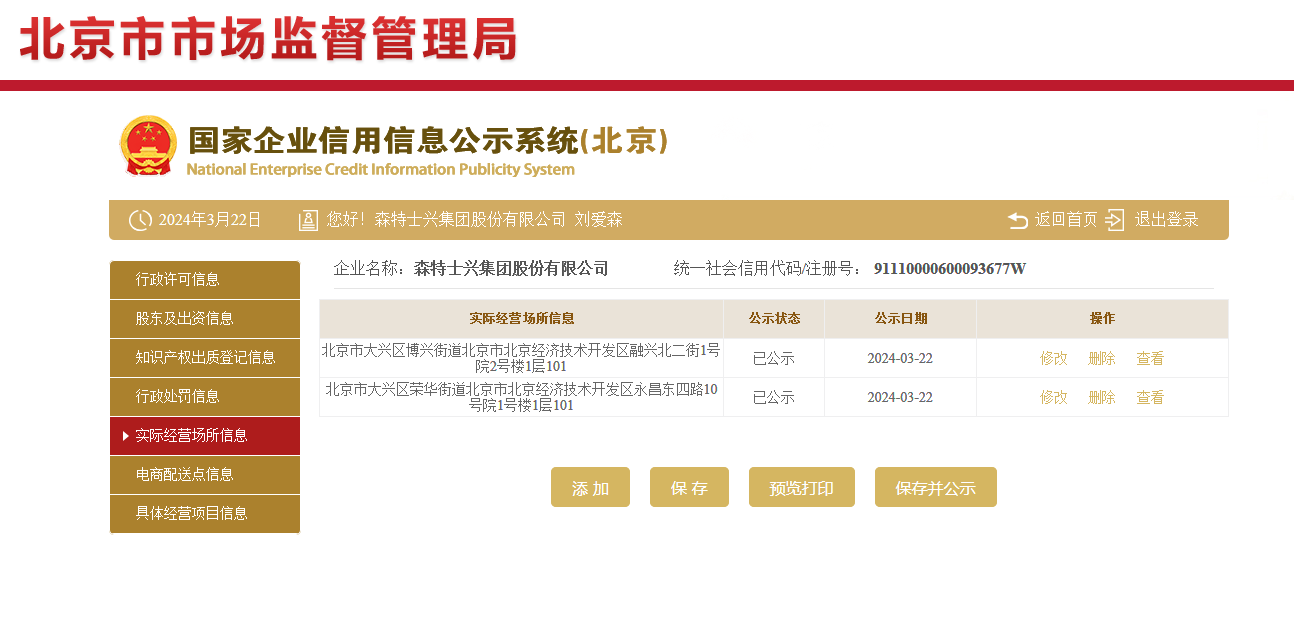Click the National Enterprise Credit Information subtitle
Viewport: 1294px width, 617px height.
(x=381, y=170)
